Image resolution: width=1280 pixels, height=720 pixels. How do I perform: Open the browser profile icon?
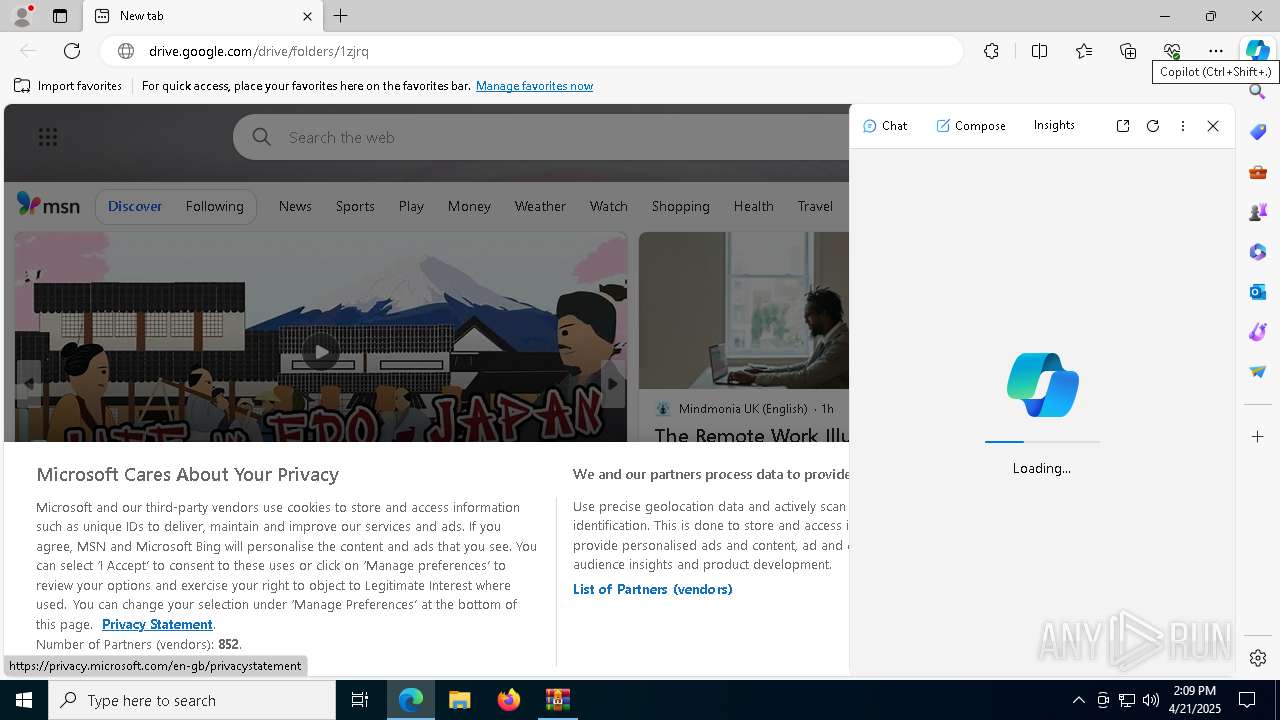tap(21, 16)
